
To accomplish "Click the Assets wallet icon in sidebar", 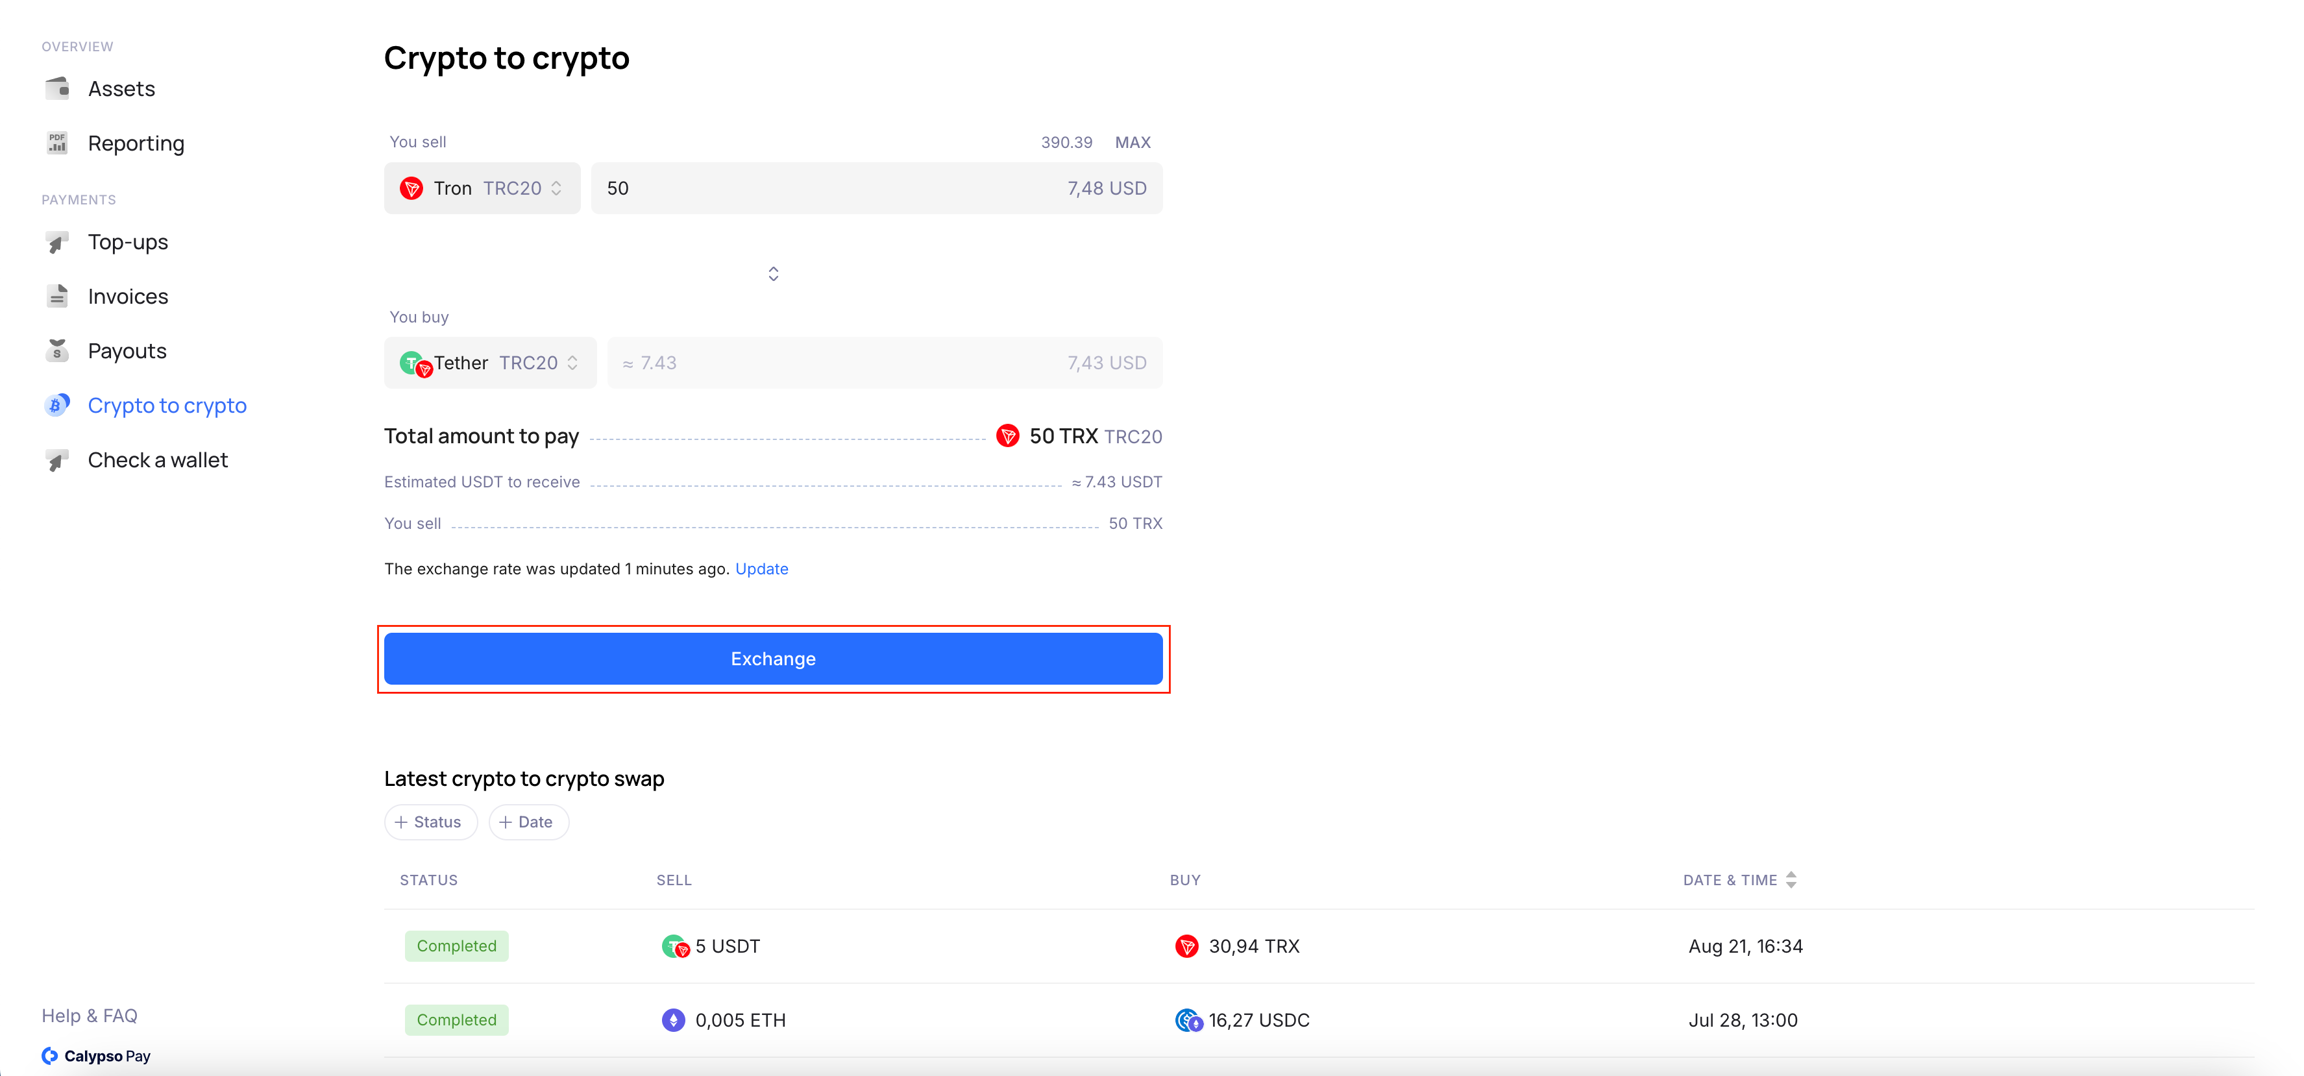I will coord(57,88).
